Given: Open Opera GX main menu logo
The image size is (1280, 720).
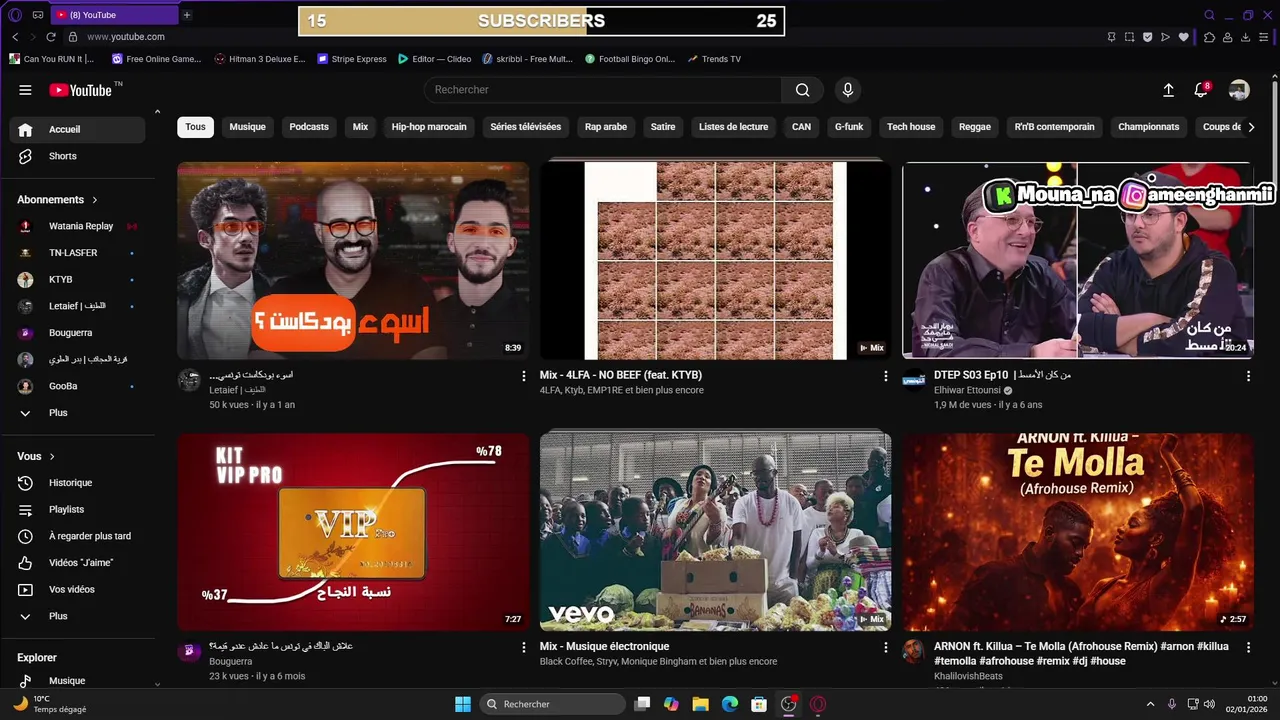Looking at the screenshot, I should (x=15, y=15).
